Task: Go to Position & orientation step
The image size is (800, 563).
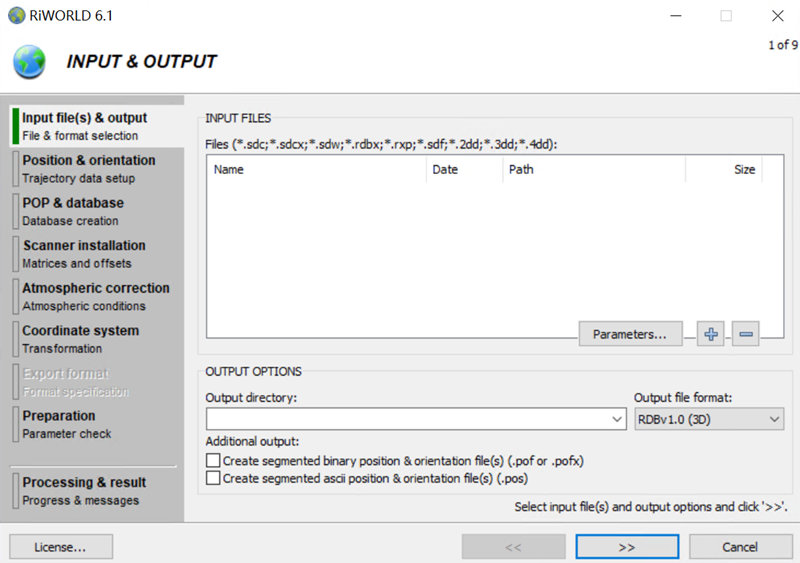Action: (89, 169)
